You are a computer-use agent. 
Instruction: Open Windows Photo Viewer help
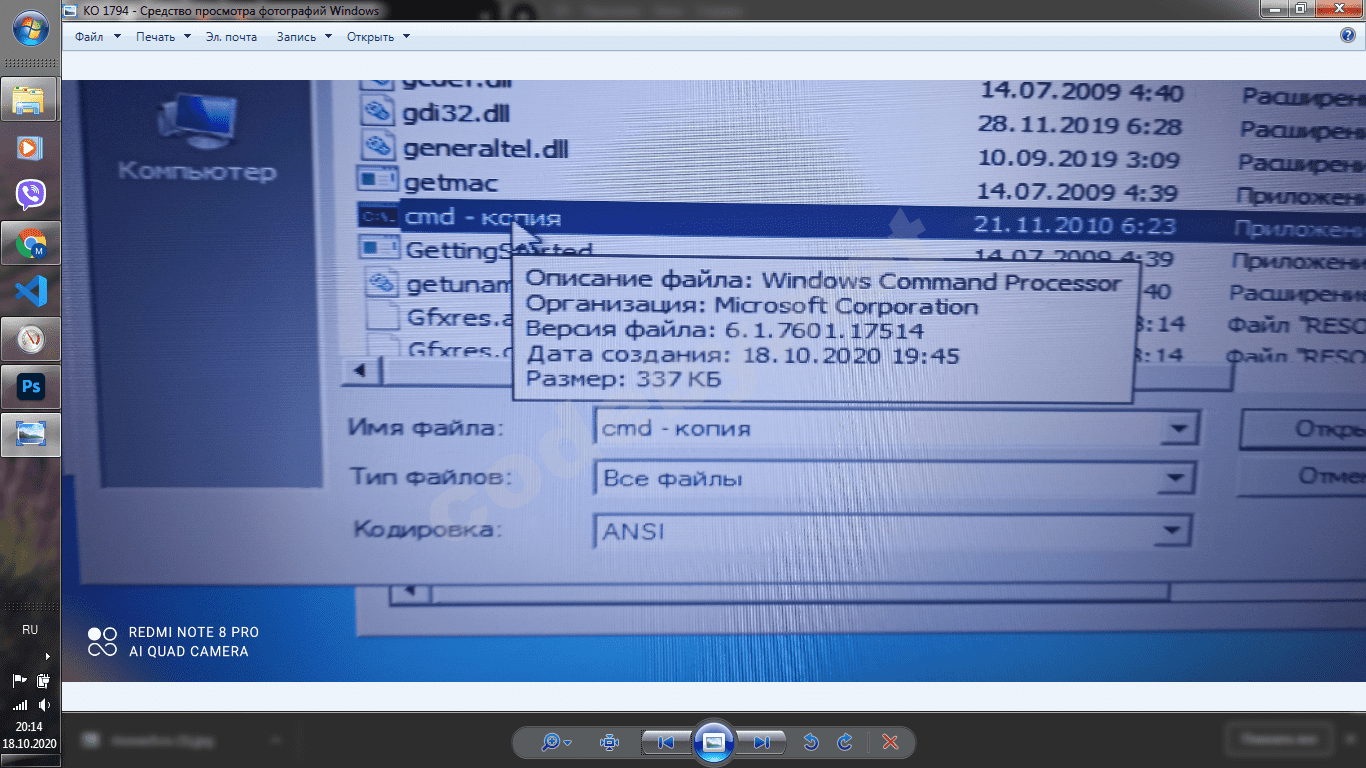point(1346,36)
